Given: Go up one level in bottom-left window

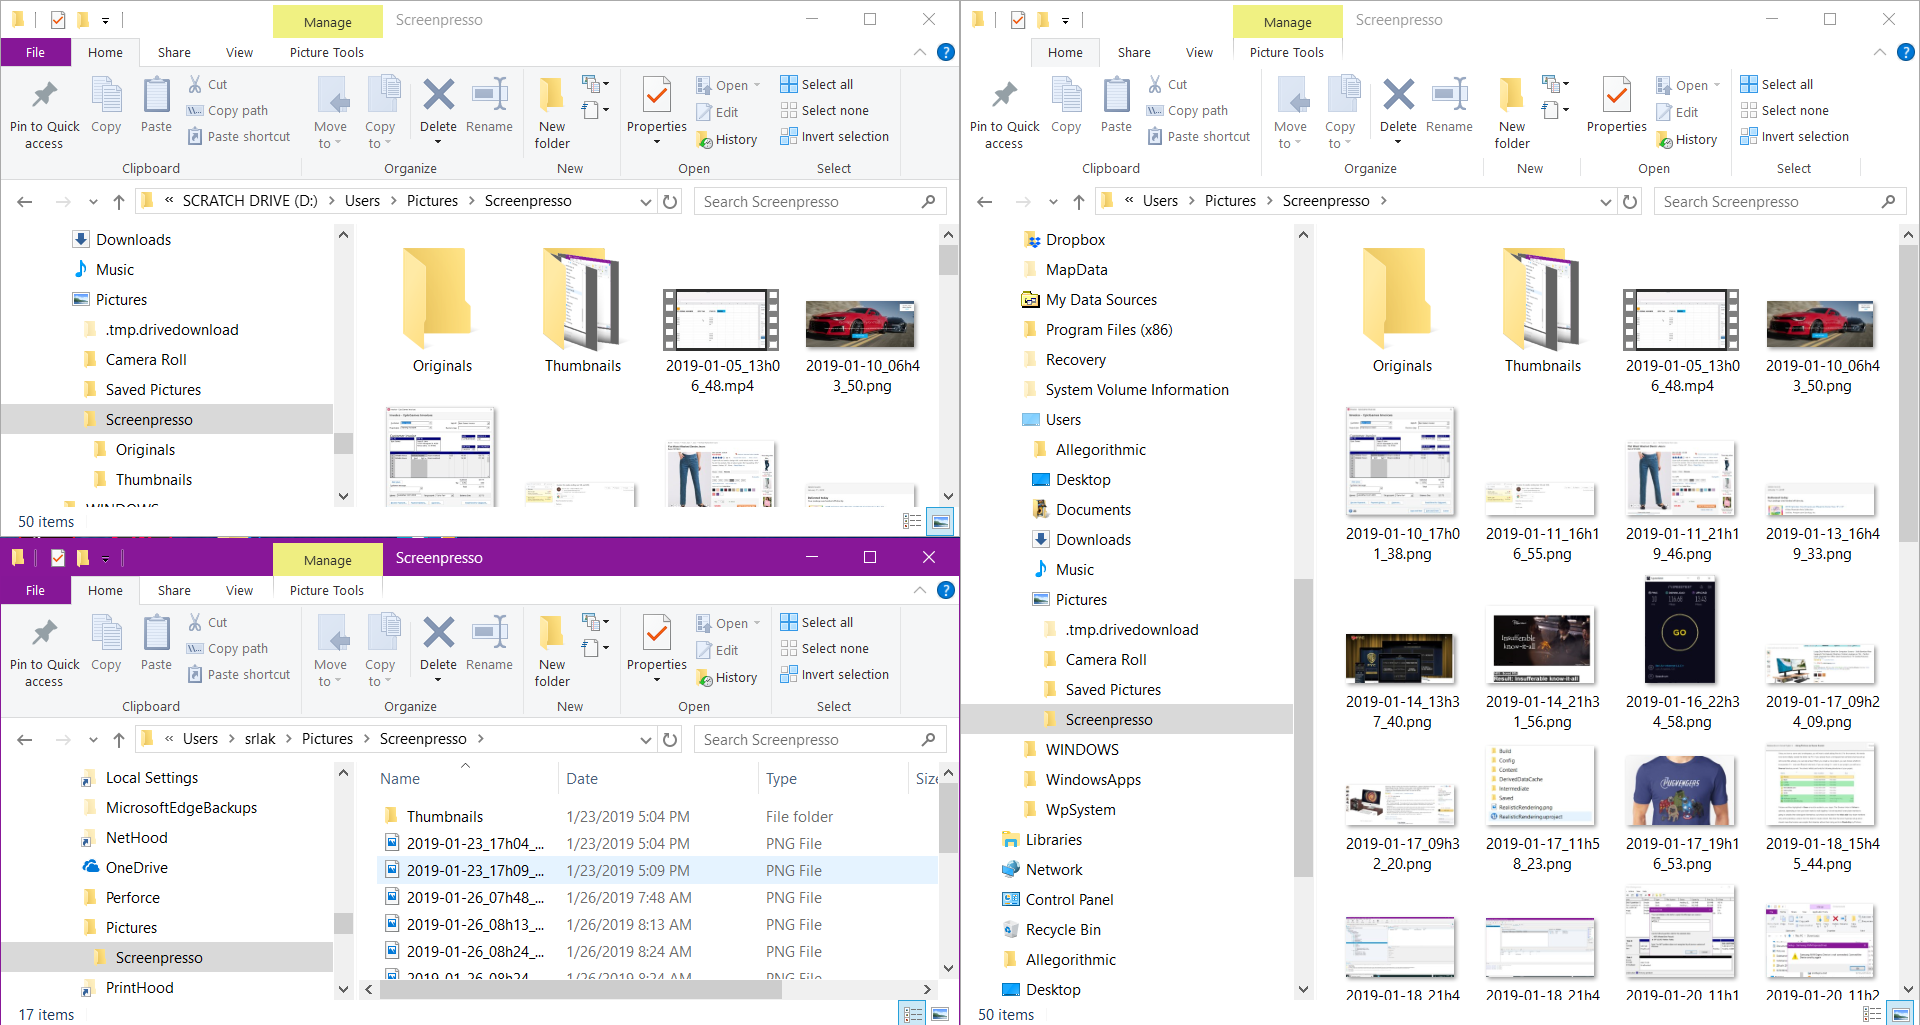Looking at the screenshot, I should tap(119, 740).
